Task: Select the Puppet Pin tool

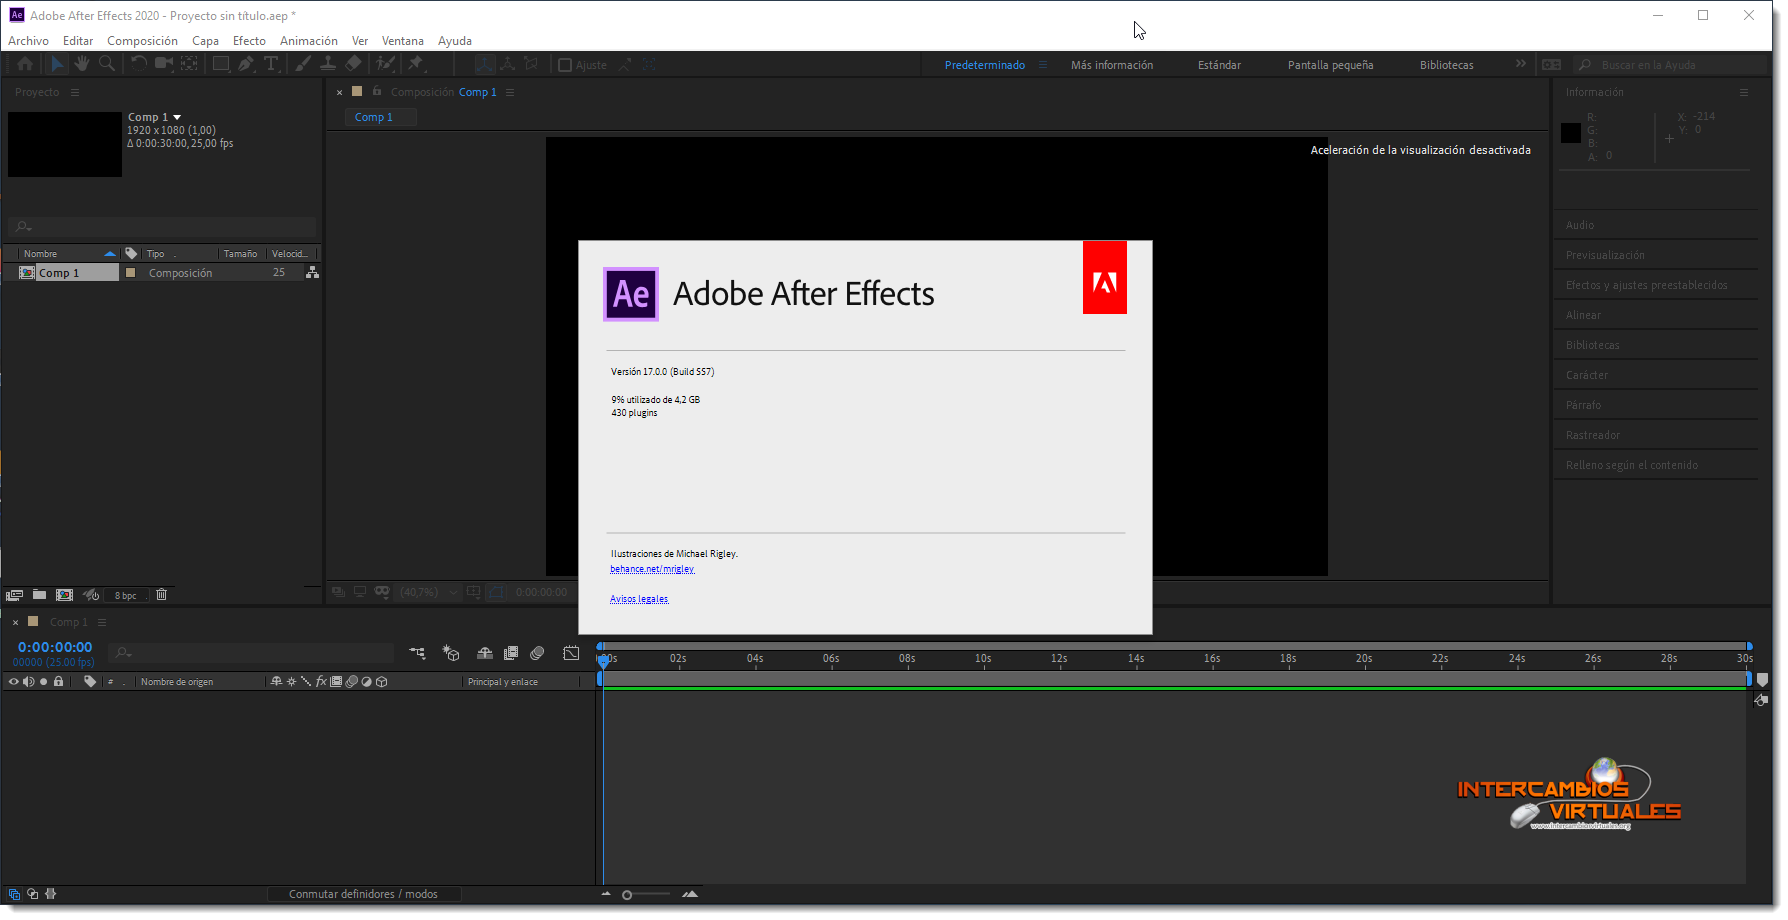Action: click(416, 64)
